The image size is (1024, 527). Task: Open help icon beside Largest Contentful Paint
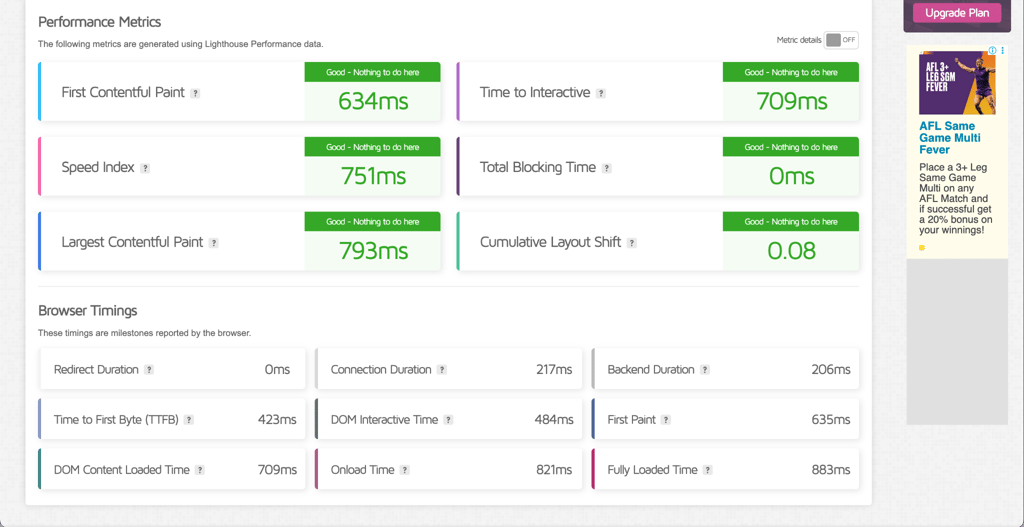pyautogui.click(x=214, y=243)
